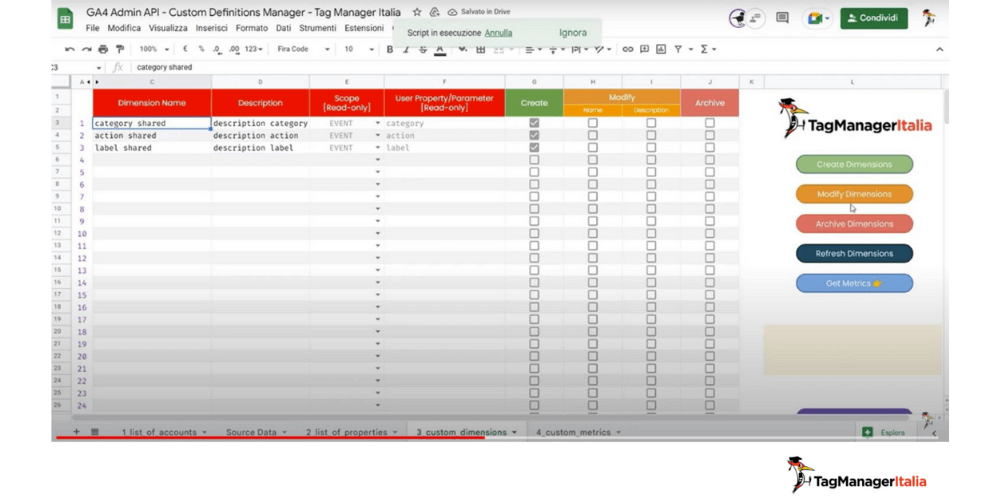Check Archive box for category shared
The width and height of the screenshot is (1000, 500).
[x=710, y=123]
